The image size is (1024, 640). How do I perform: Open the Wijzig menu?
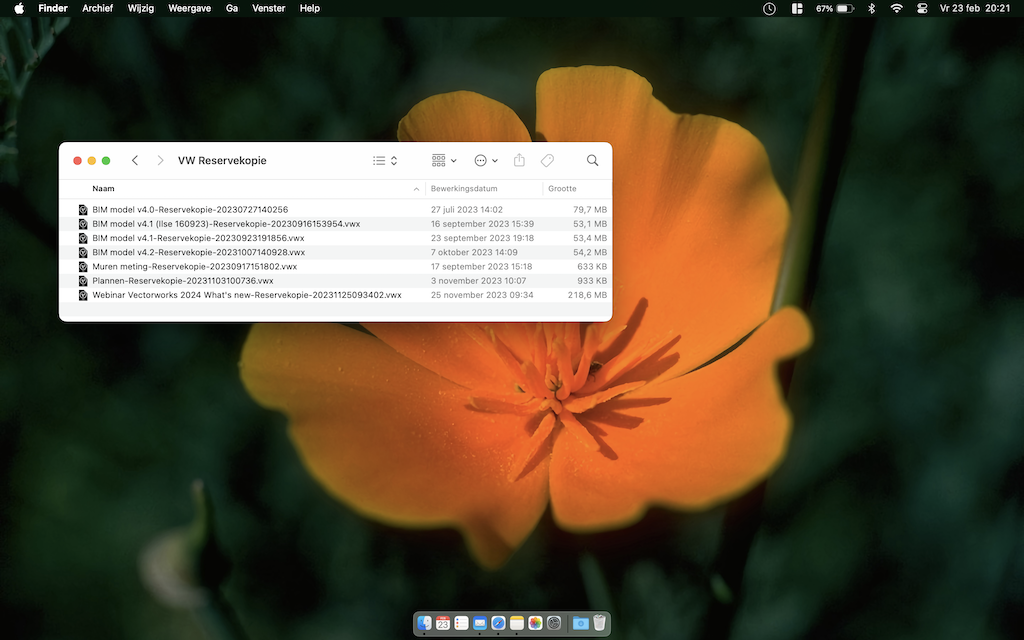pos(140,8)
